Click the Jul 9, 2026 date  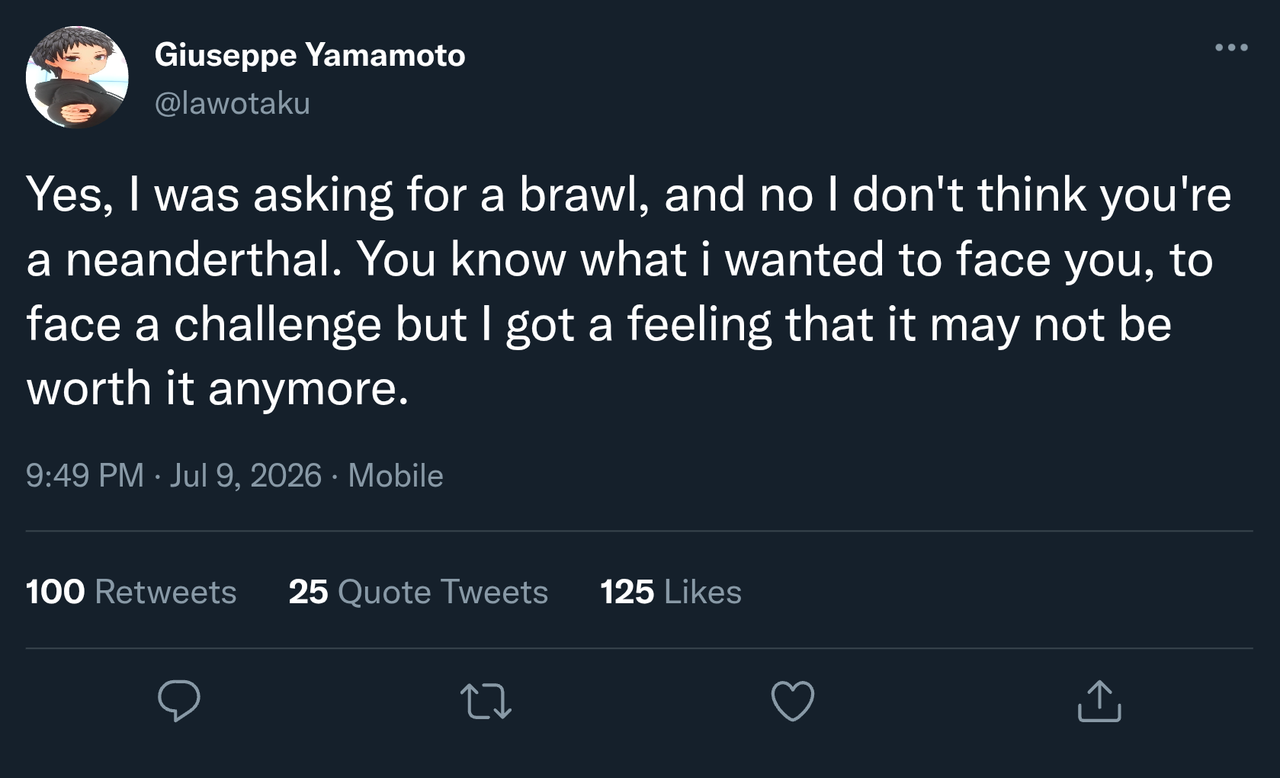point(246,476)
